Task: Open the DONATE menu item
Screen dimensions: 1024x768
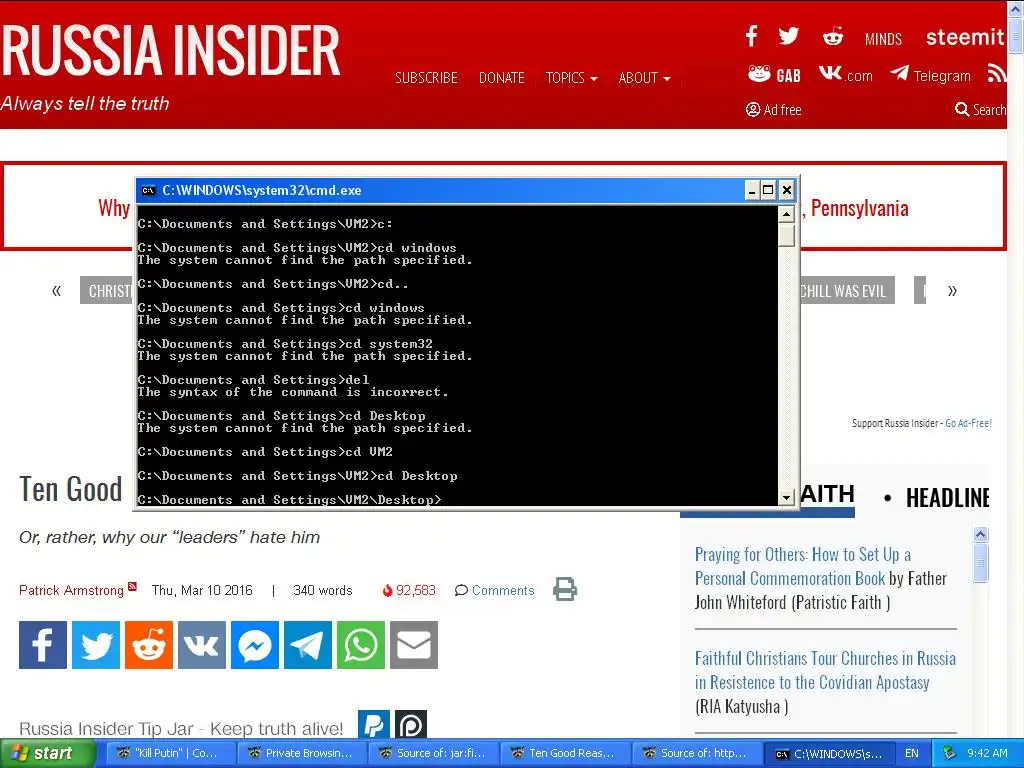Action: pyautogui.click(x=502, y=78)
